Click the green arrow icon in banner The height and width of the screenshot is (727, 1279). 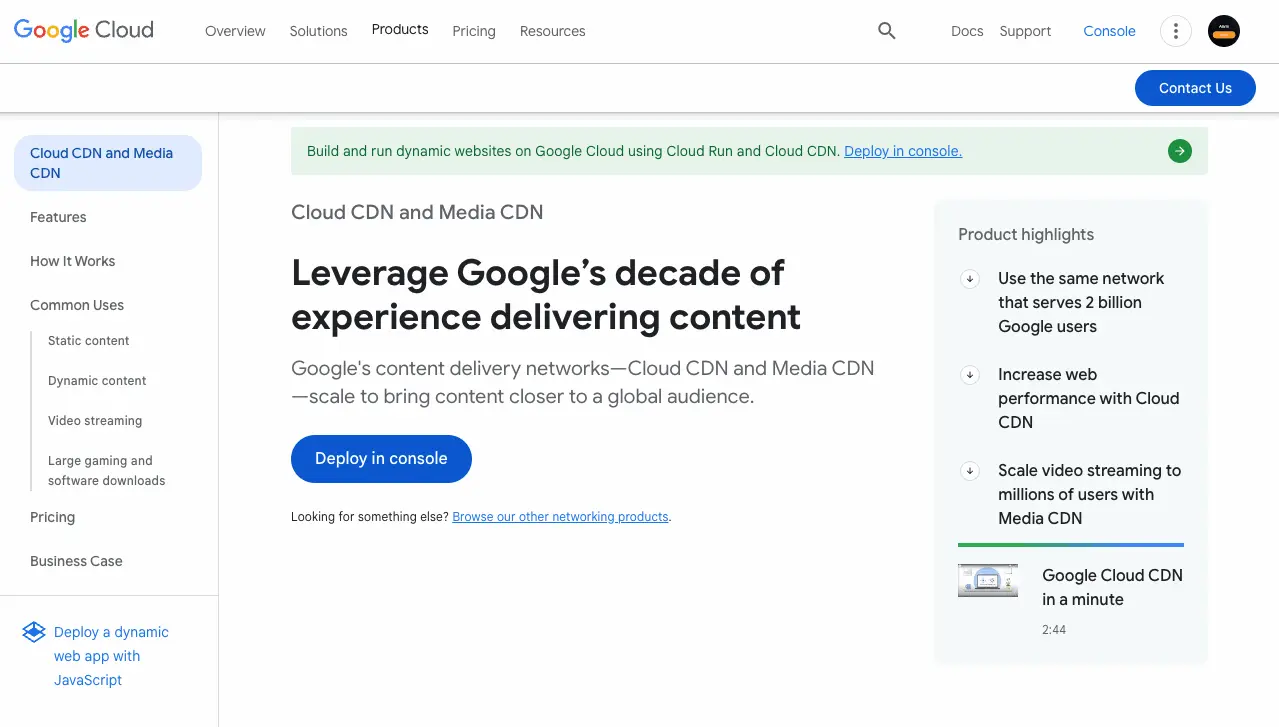pyautogui.click(x=1180, y=151)
